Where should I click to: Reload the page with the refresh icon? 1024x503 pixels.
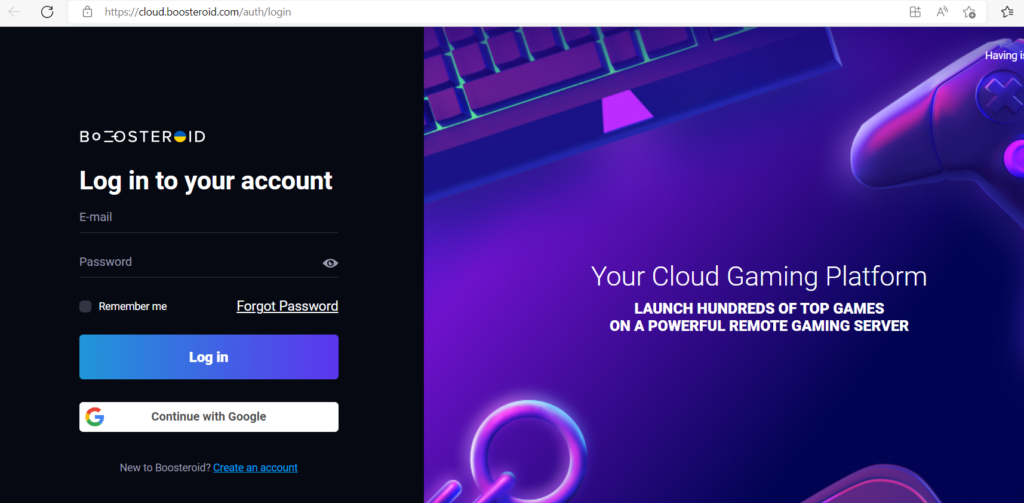coord(47,12)
